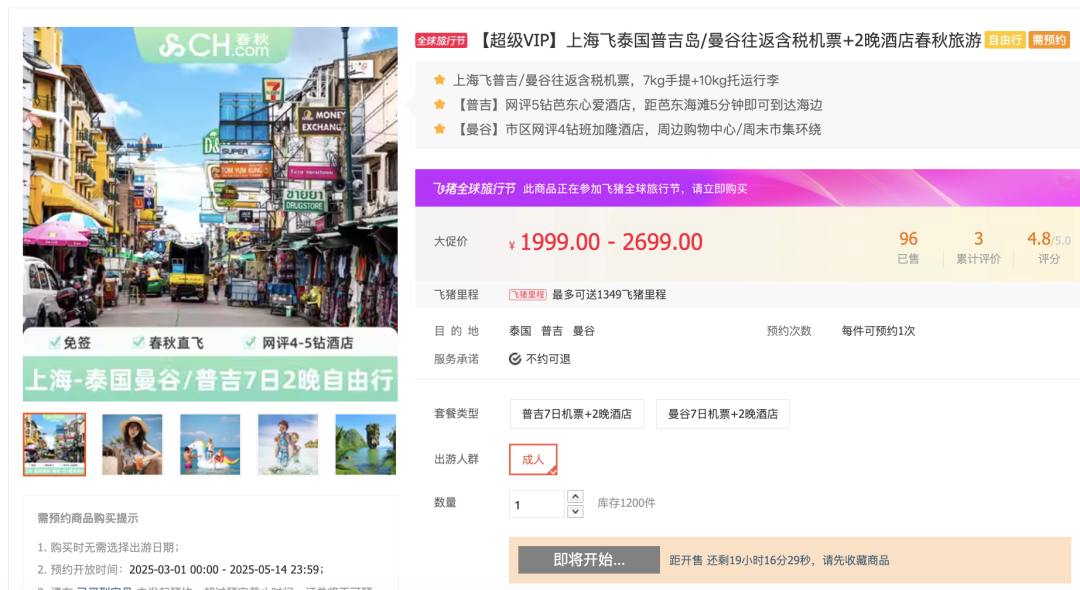Click the 需预约 orange tag
Image resolution: width=1080 pixels, height=590 pixels.
(x=1049, y=40)
